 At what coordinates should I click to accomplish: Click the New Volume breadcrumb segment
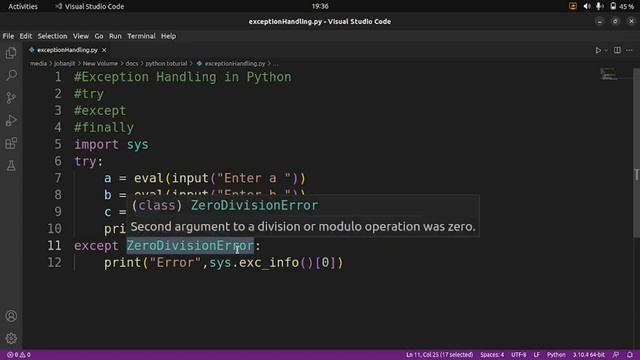point(100,64)
